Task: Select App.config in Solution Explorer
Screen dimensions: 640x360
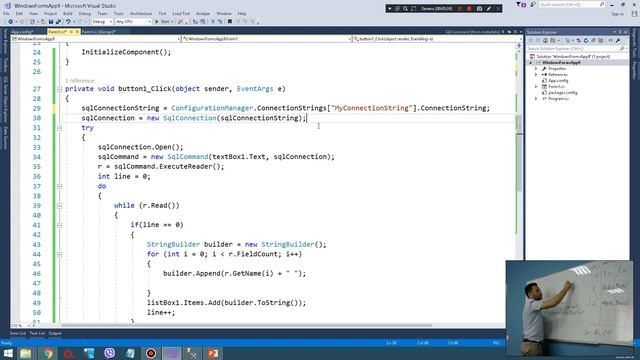Action: pos(558,81)
